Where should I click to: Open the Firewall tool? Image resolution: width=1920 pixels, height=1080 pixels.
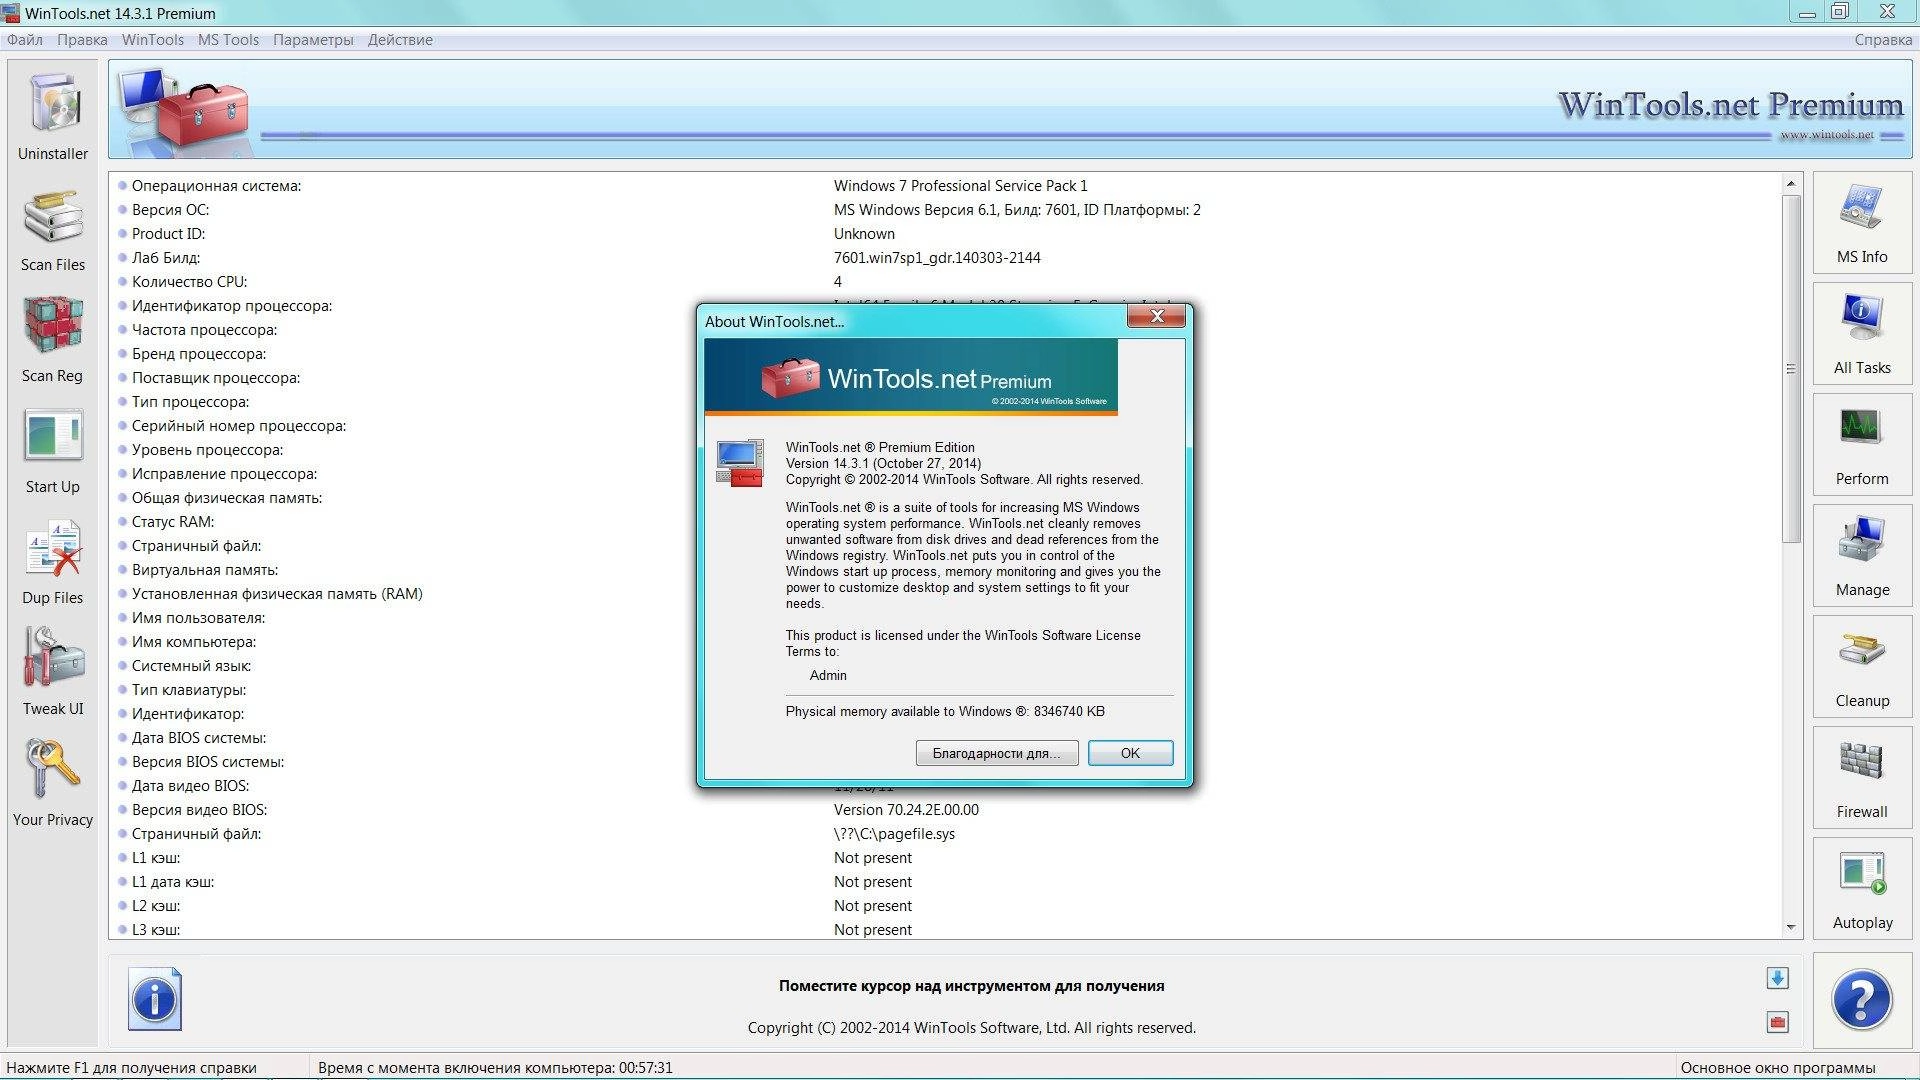point(1862,778)
